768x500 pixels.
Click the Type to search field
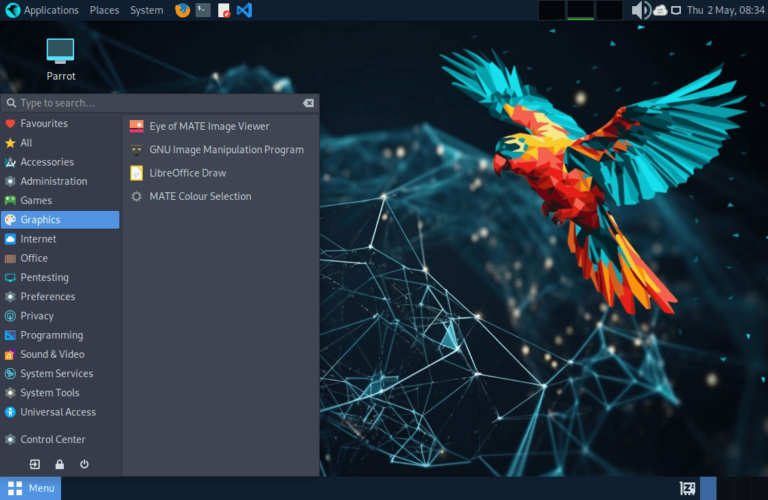(x=160, y=103)
